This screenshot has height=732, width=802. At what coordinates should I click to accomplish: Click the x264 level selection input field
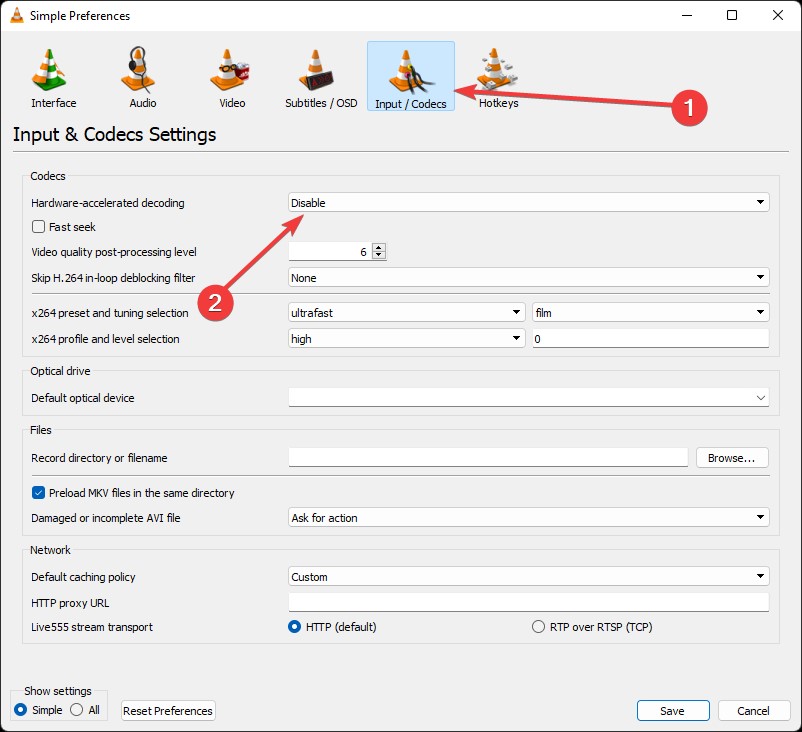tap(650, 339)
